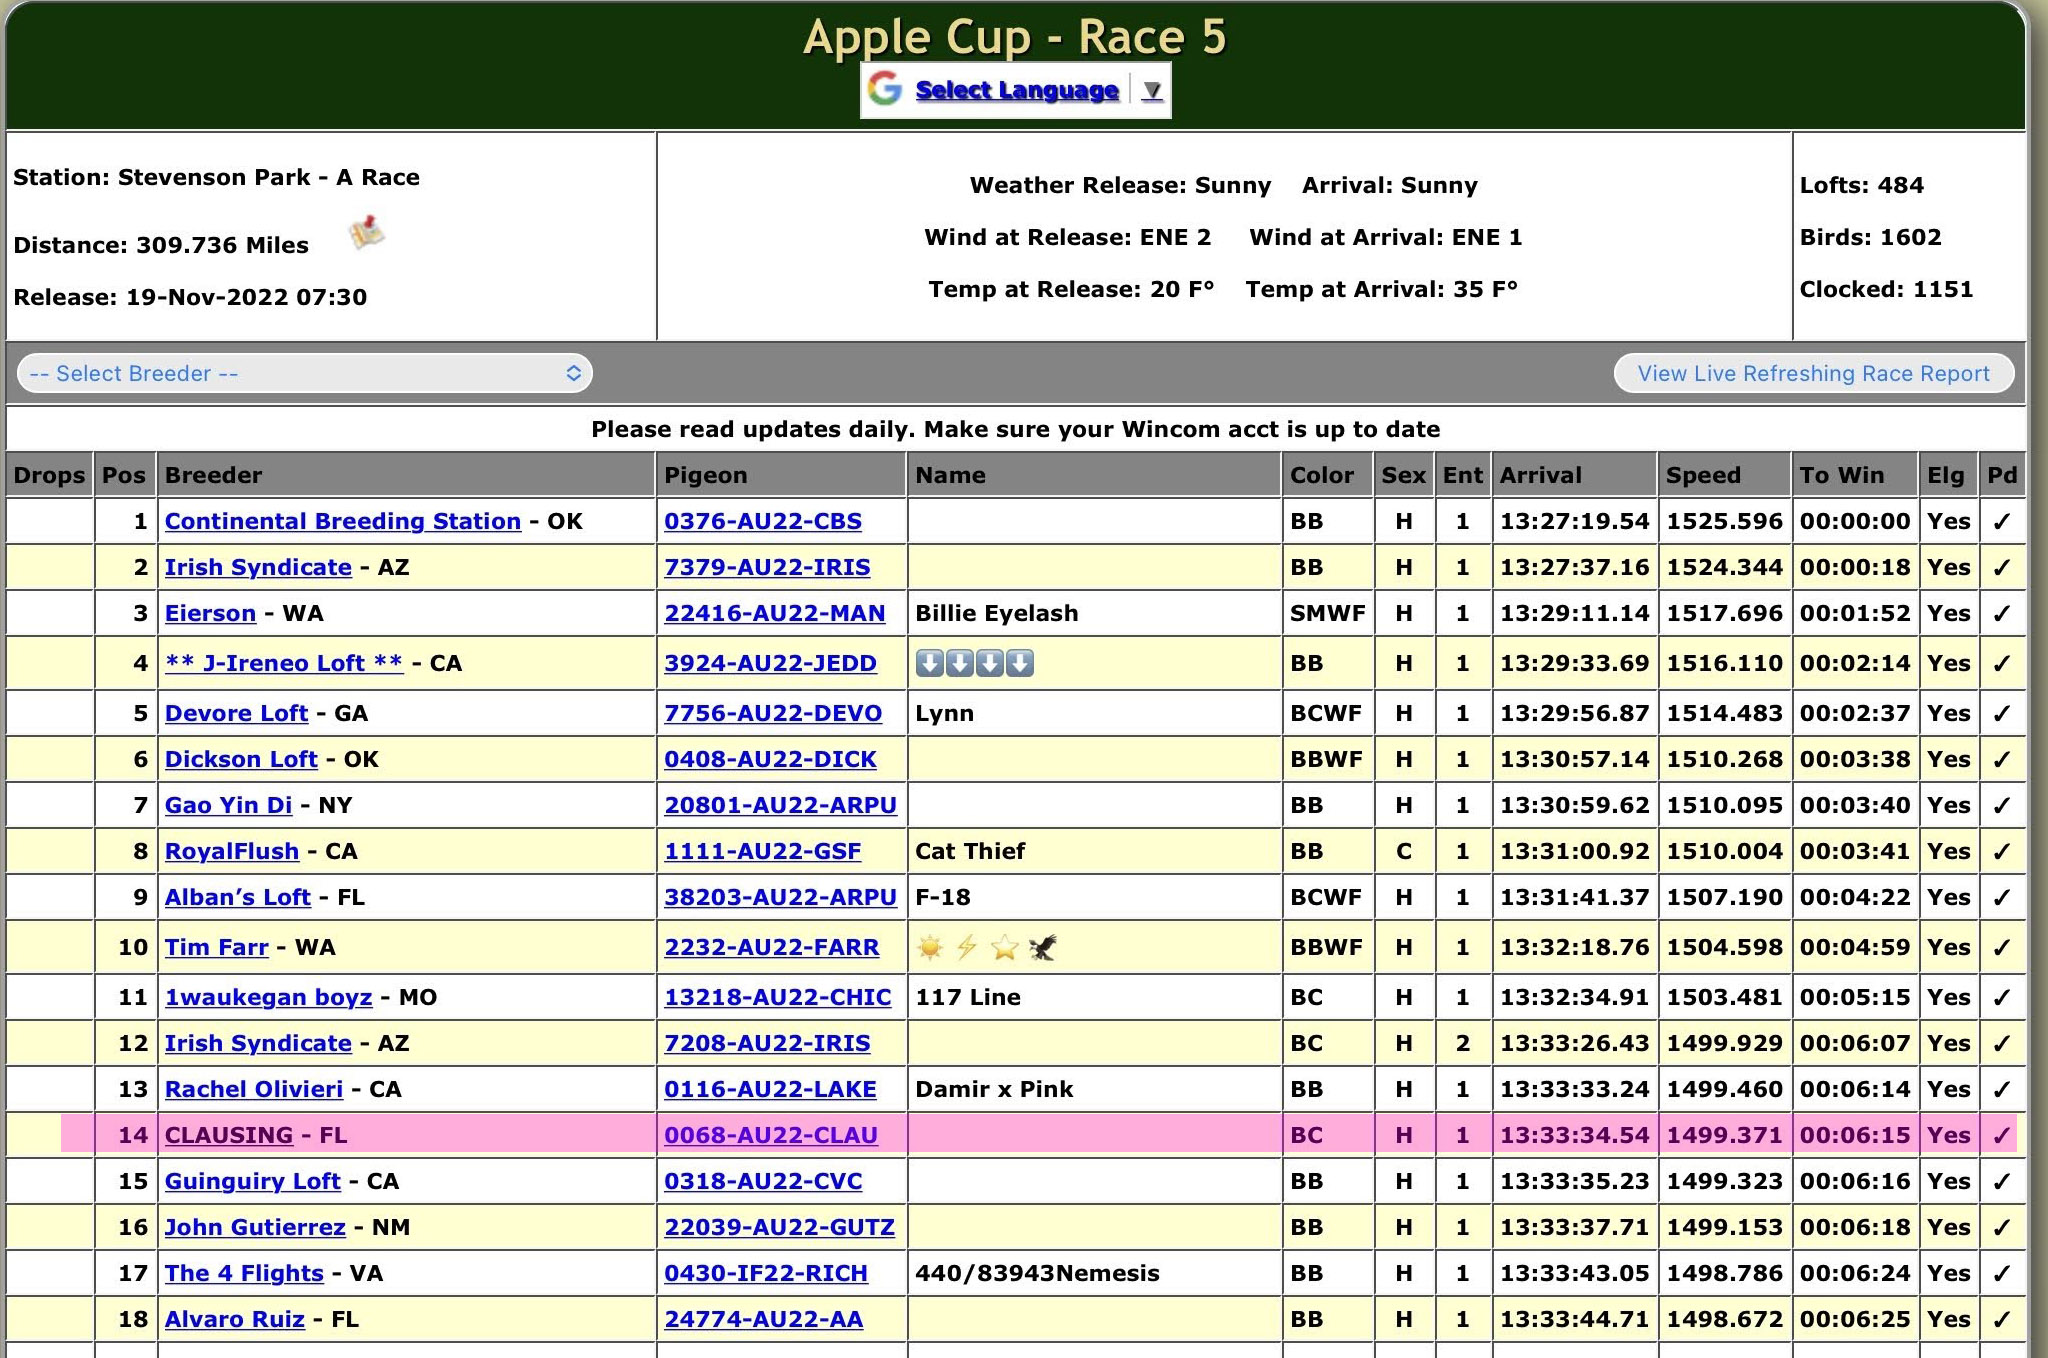Viewport: 2048px width, 1358px height.
Task: Open pigeon 0430-IF22-RICH link
Action: (x=766, y=1273)
